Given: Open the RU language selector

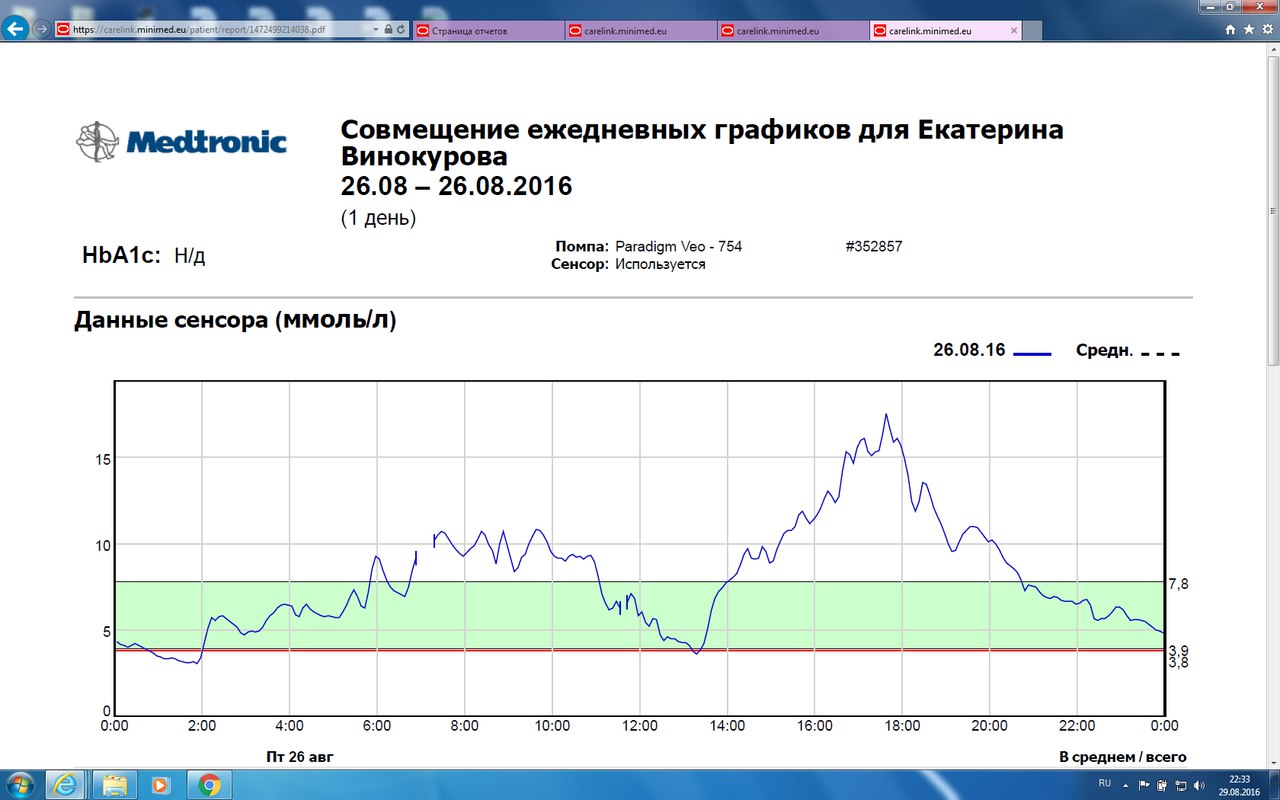Looking at the screenshot, I should [1105, 785].
